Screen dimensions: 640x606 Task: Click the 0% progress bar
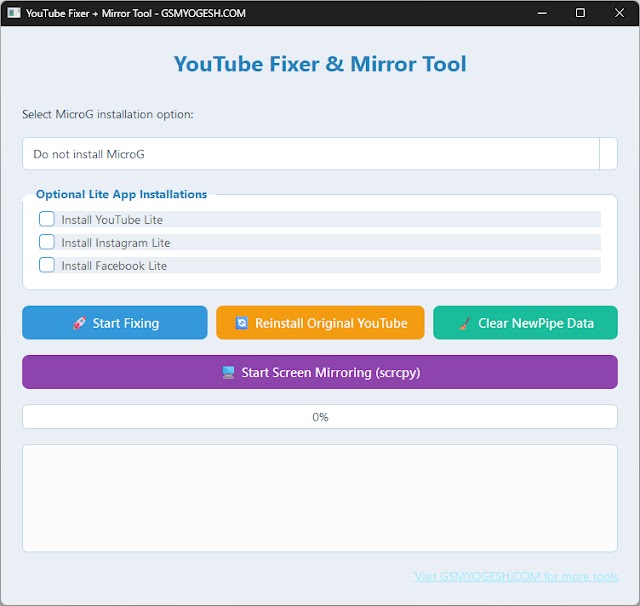[320, 417]
